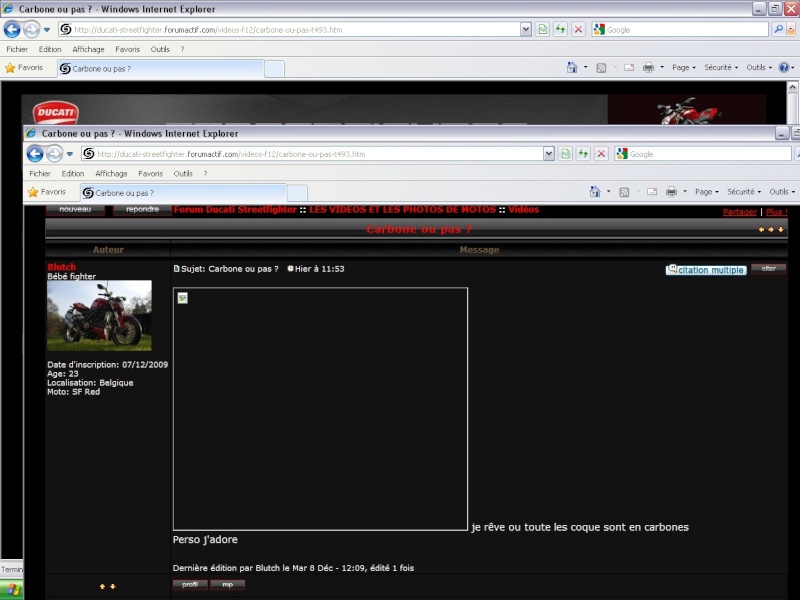Viewport: 800px width, 600px height.
Task: Open Sécurité dropdown in front window
Action: 744,192
